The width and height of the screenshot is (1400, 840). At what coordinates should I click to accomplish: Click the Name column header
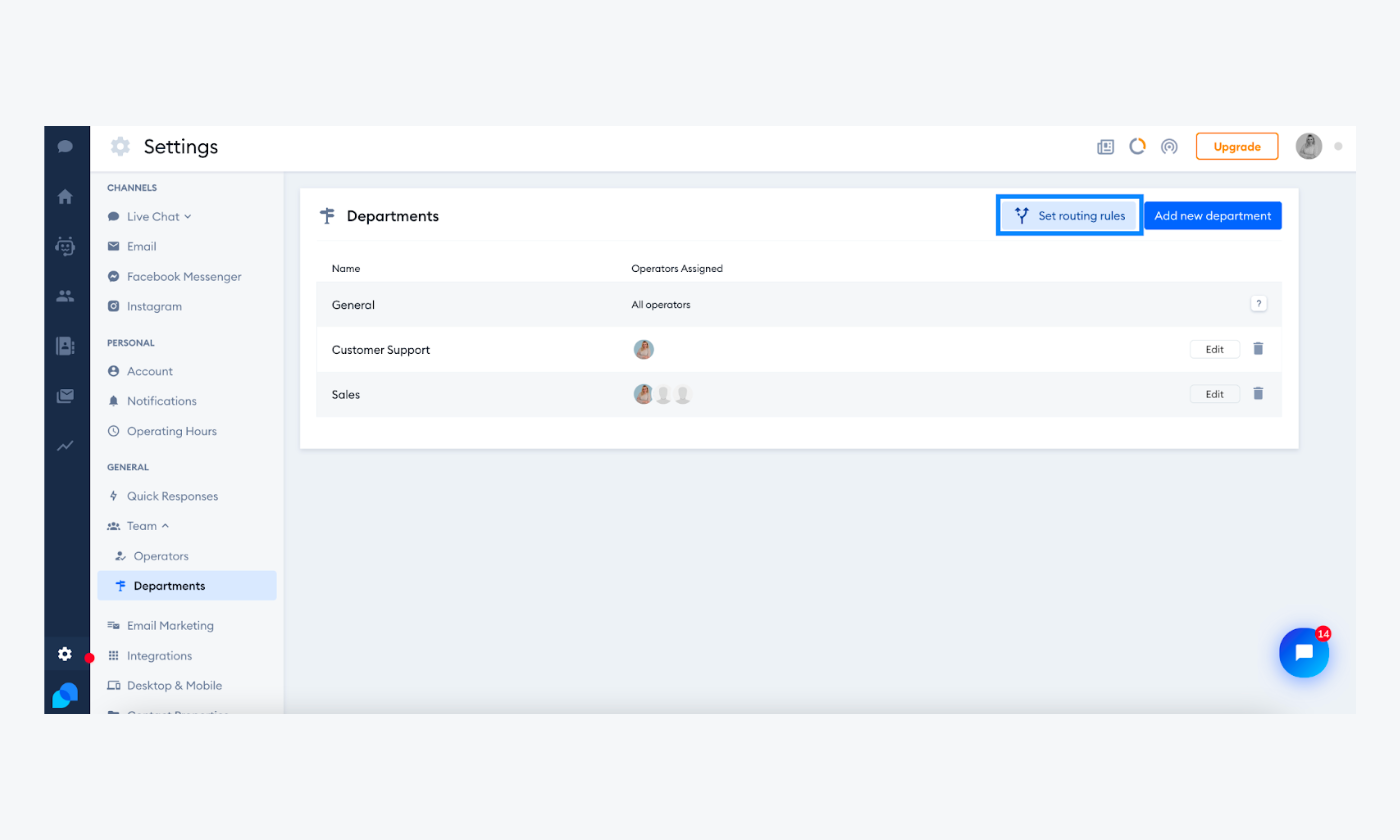pos(346,269)
